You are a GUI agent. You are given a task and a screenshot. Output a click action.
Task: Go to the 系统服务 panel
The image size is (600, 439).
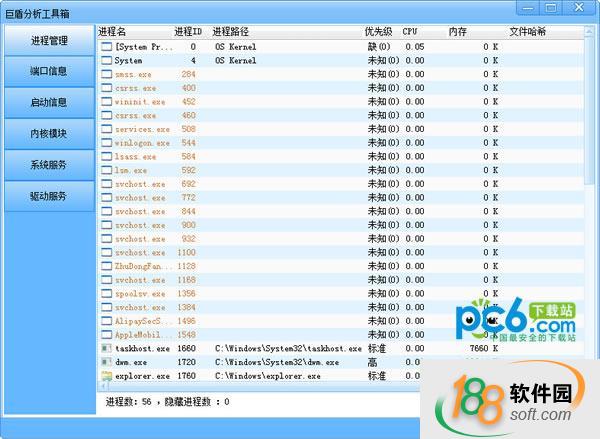tap(49, 165)
